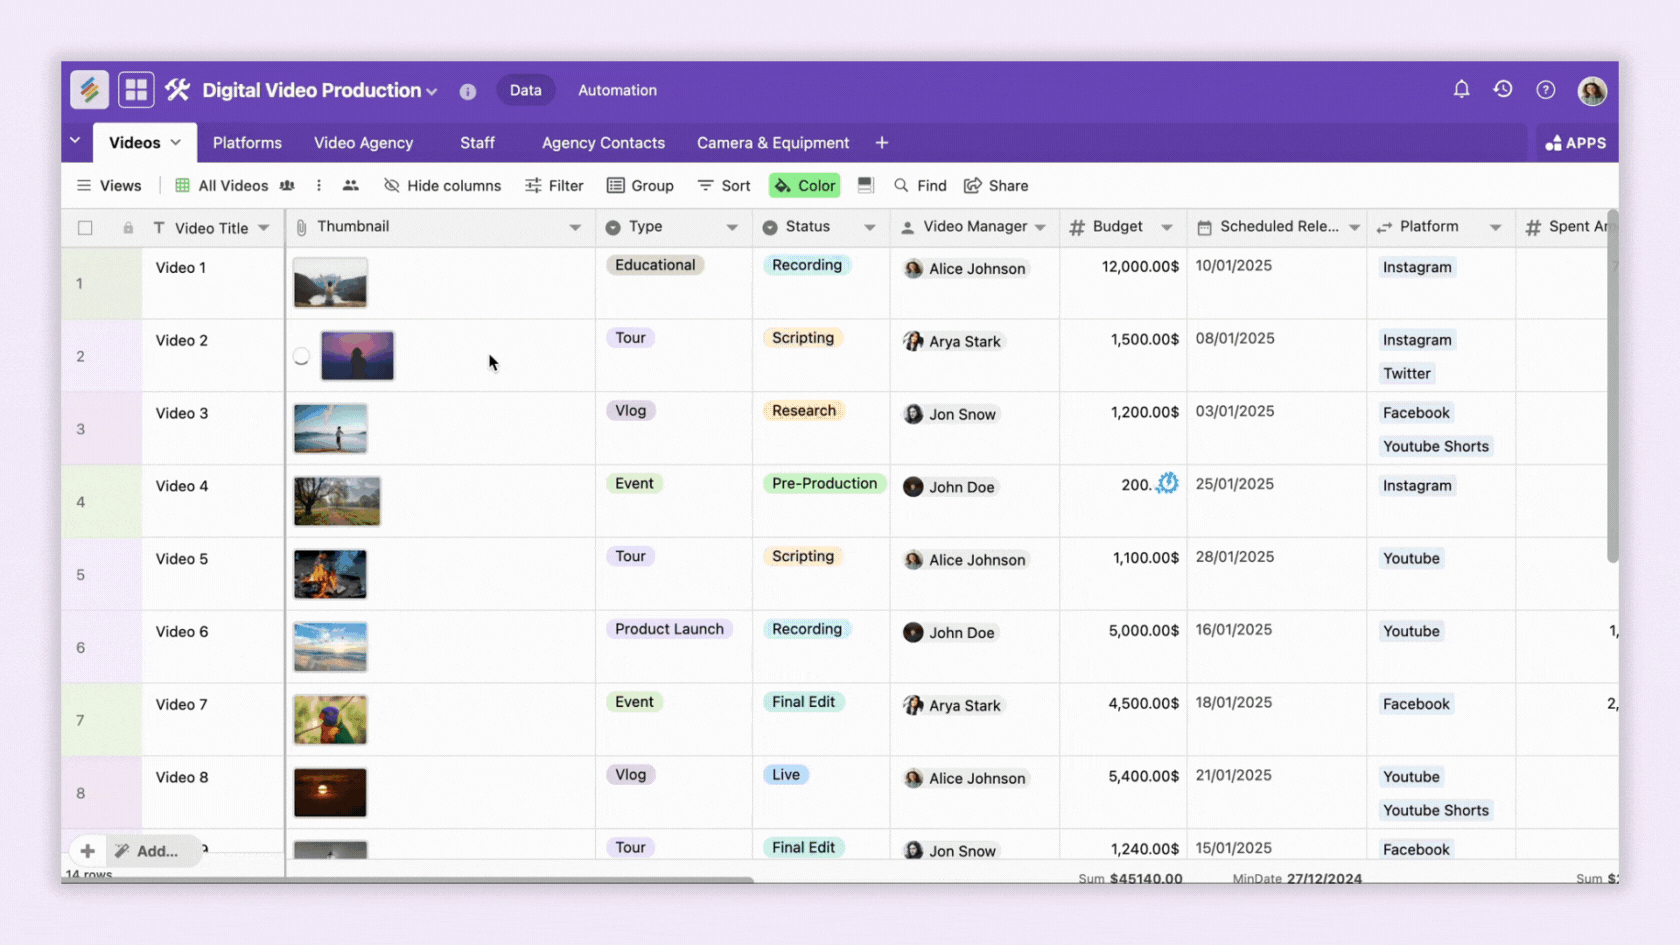The width and height of the screenshot is (1680, 945).
Task: Select Video 5 title cell
Action: pos(213,574)
